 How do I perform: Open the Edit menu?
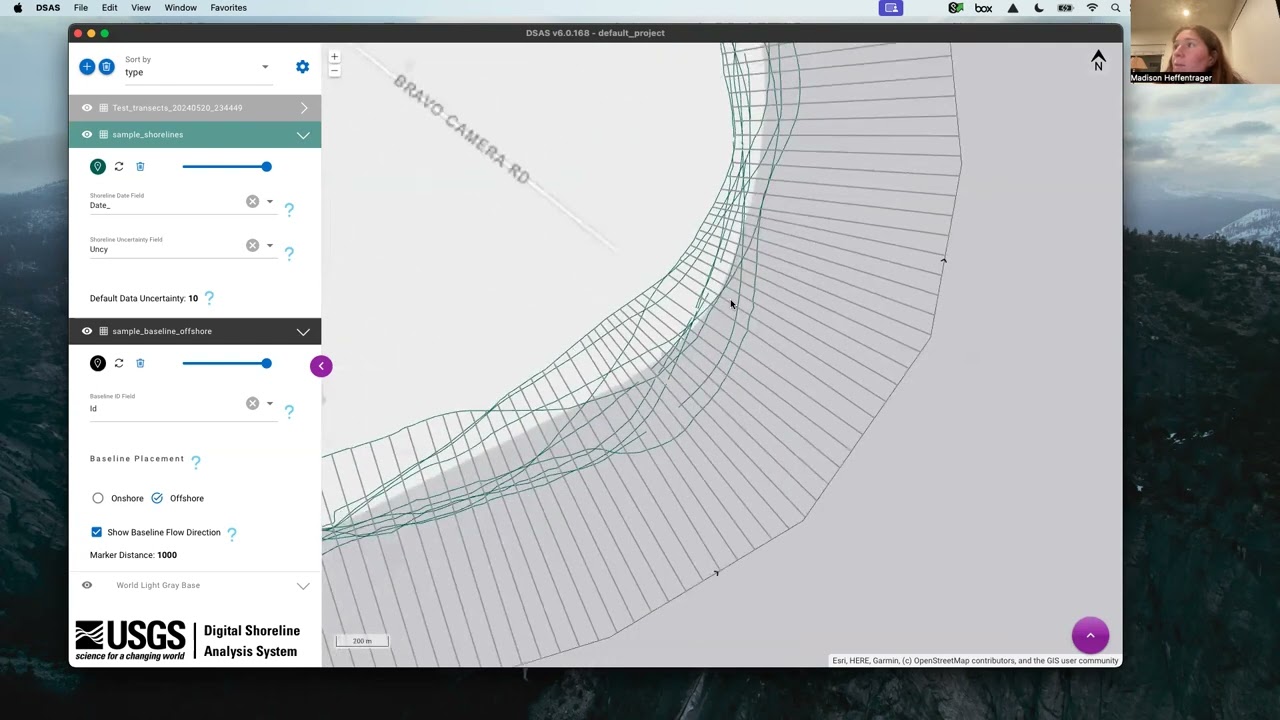click(x=109, y=8)
